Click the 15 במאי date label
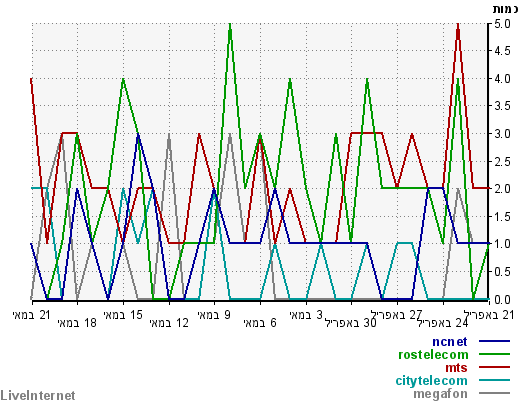Screen dimensions: 520x405 [x=123, y=315]
